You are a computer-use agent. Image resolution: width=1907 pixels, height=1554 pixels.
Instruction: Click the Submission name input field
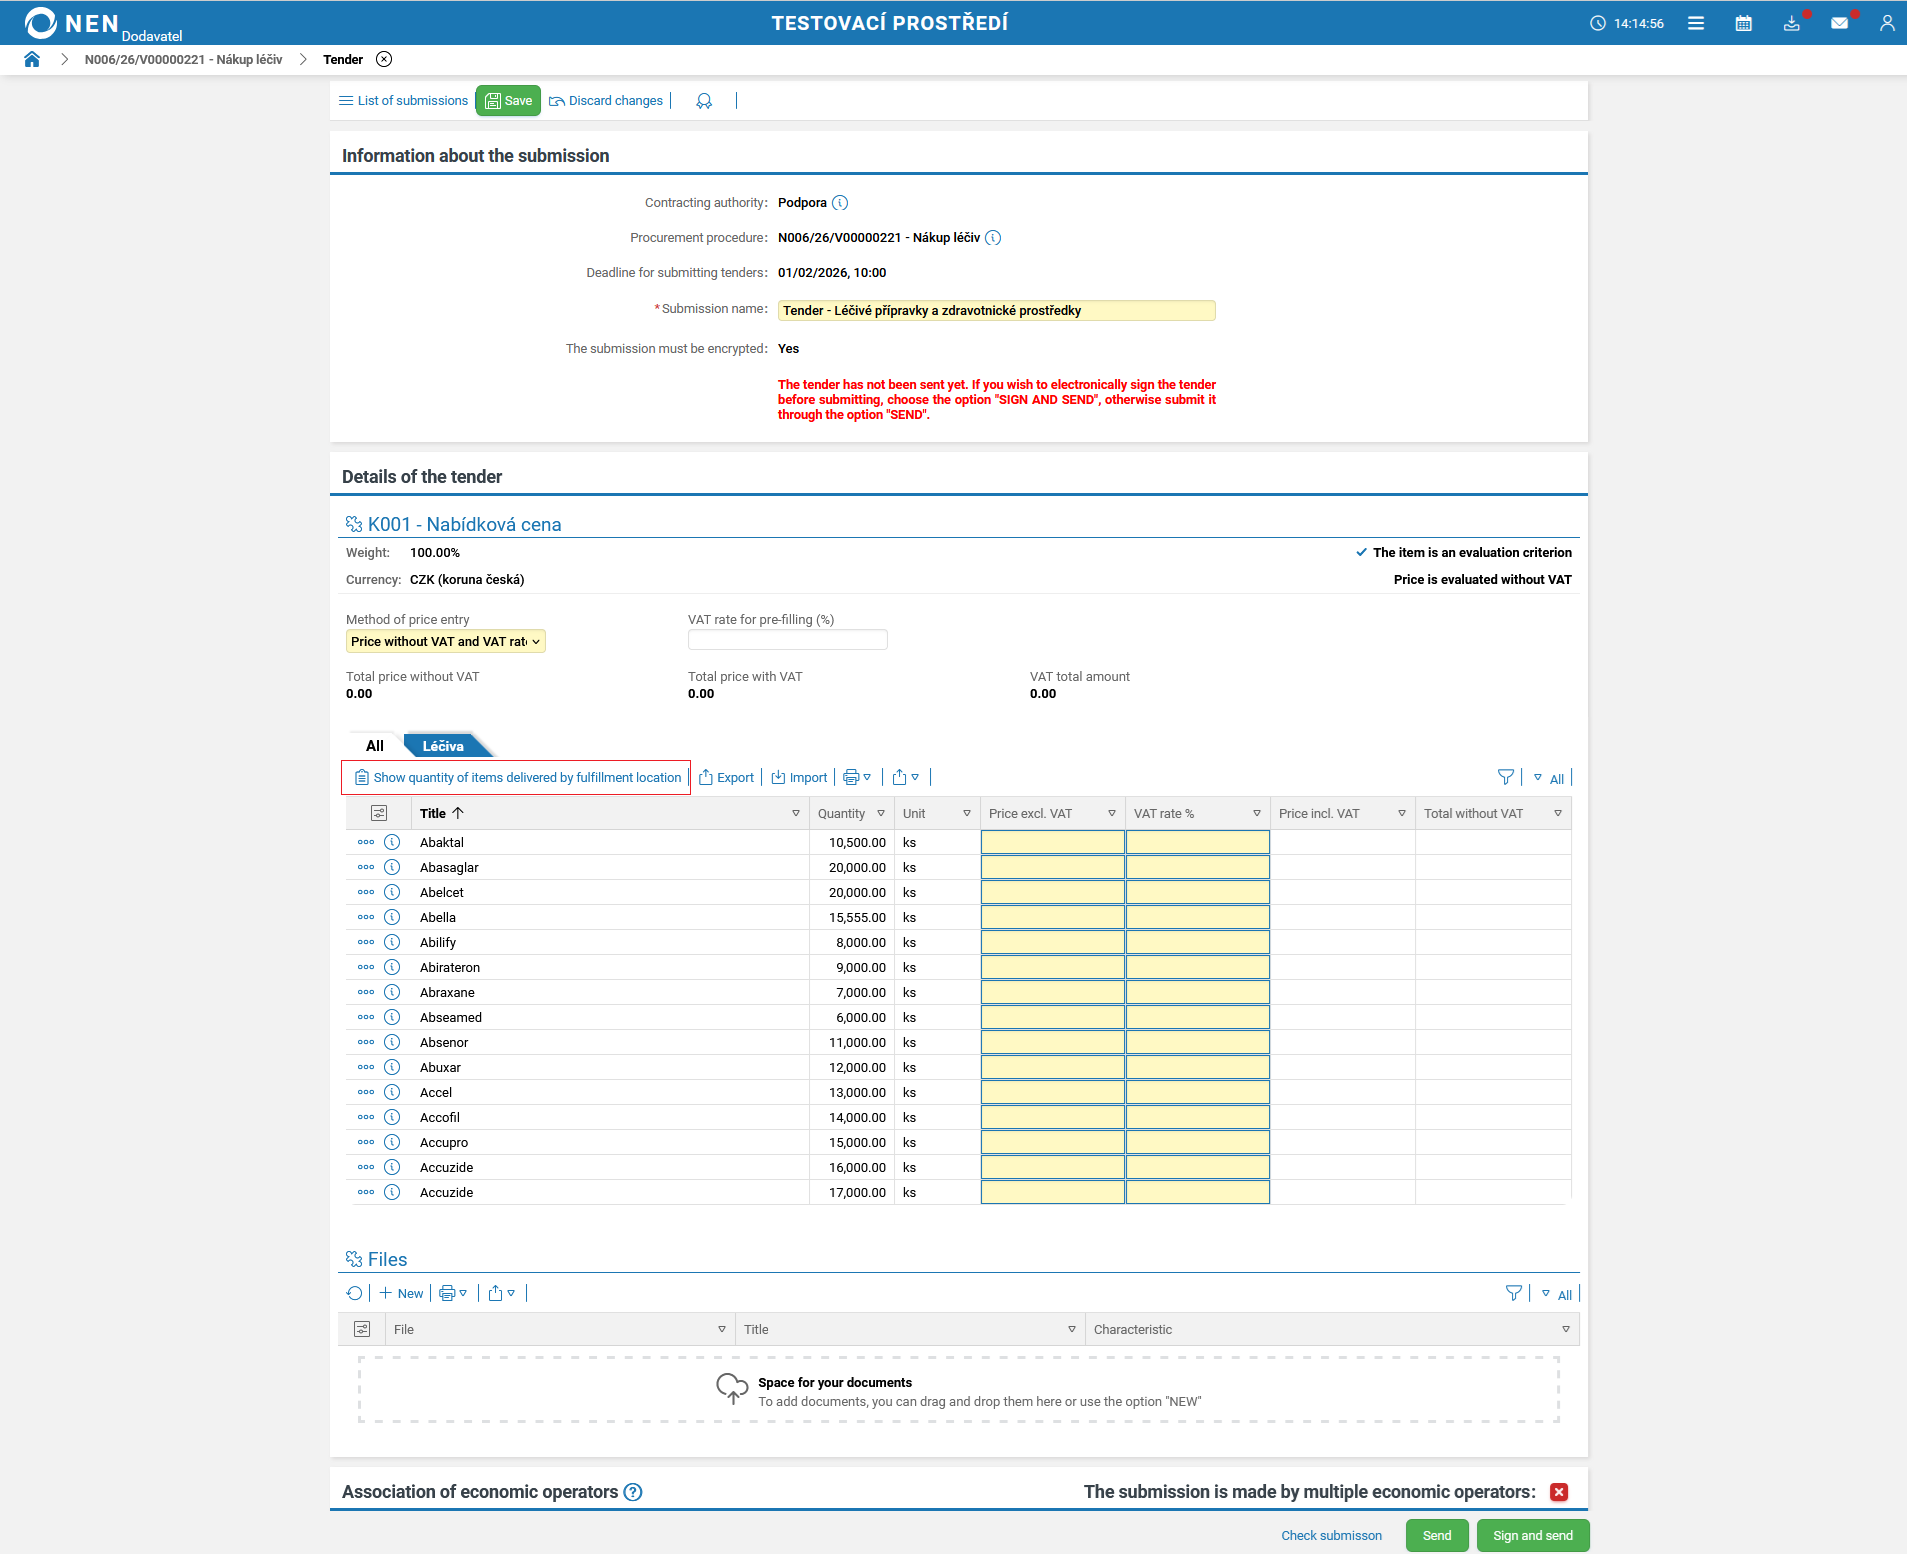pyautogui.click(x=996, y=311)
